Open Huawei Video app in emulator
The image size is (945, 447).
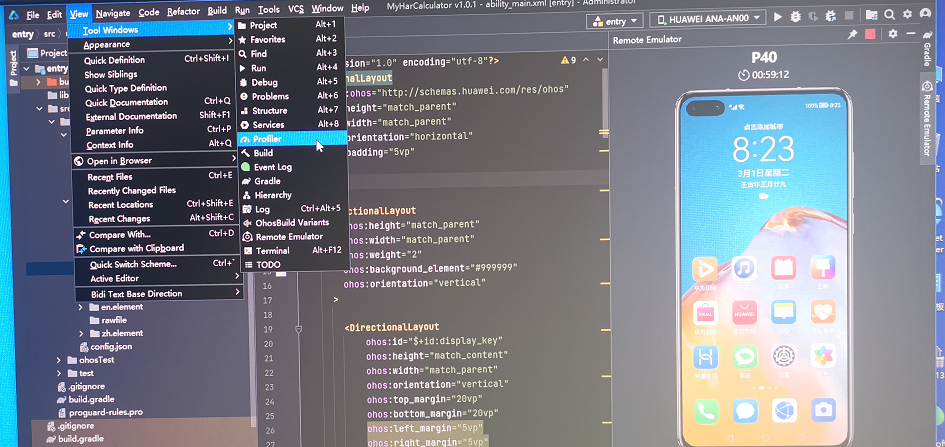[705, 269]
